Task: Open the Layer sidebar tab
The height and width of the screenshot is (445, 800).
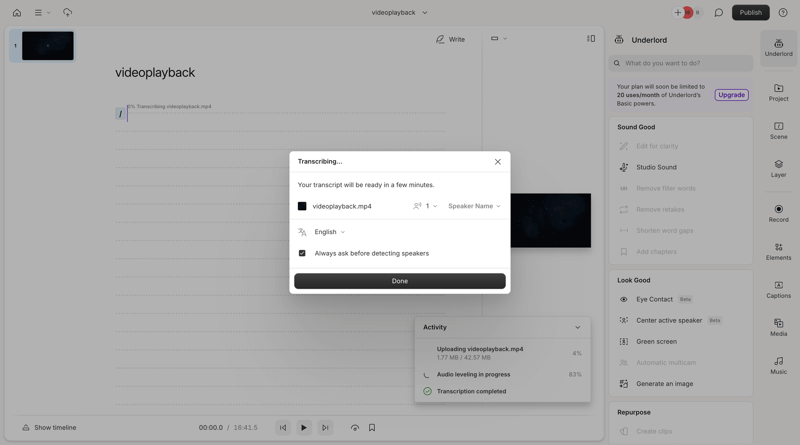Action: pos(779,169)
